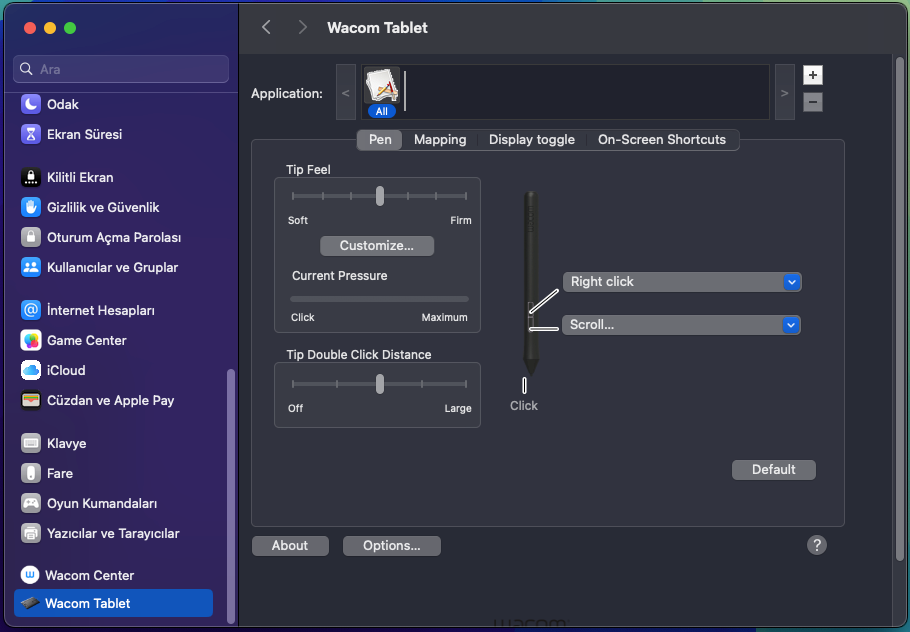Open Odak settings in sidebar
Image resolution: width=910 pixels, height=632 pixels.
coord(63,104)
